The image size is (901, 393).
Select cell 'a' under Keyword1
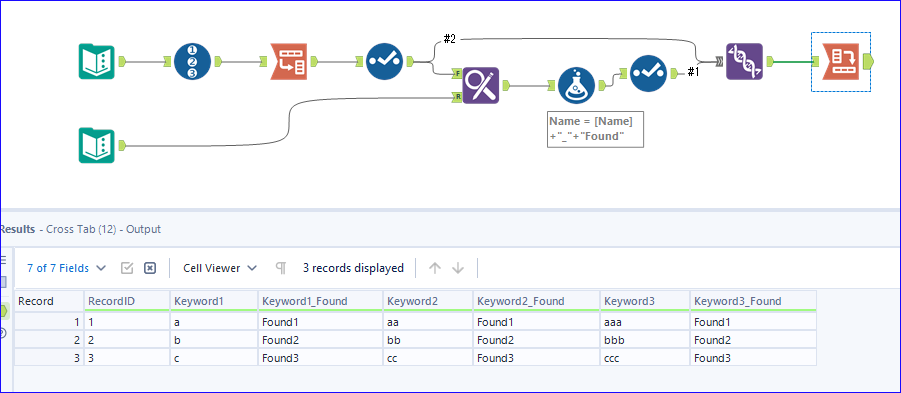(214, 322)
